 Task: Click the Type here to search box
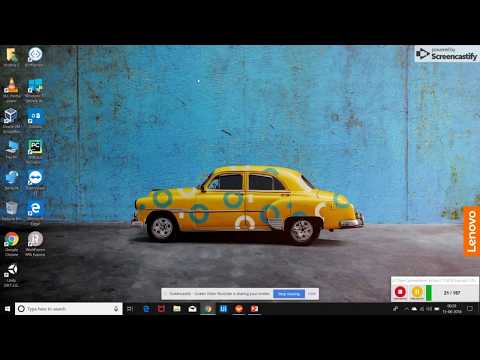pyautogui.click(x=69, y=309)
